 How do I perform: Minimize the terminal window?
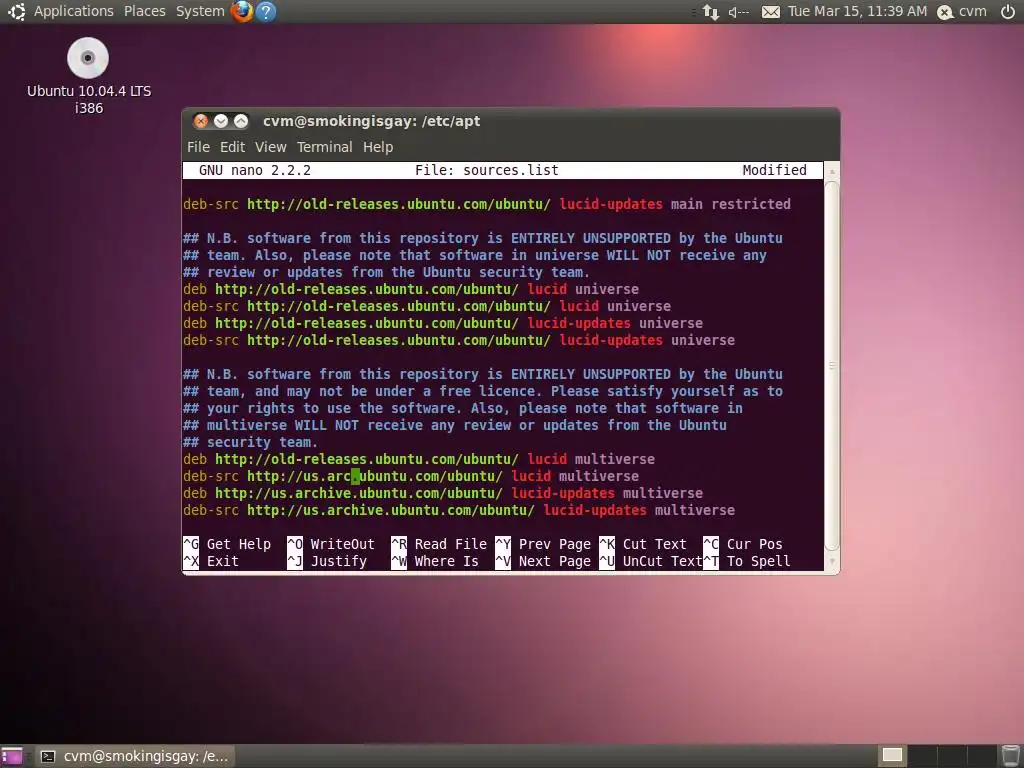point(221,121)
